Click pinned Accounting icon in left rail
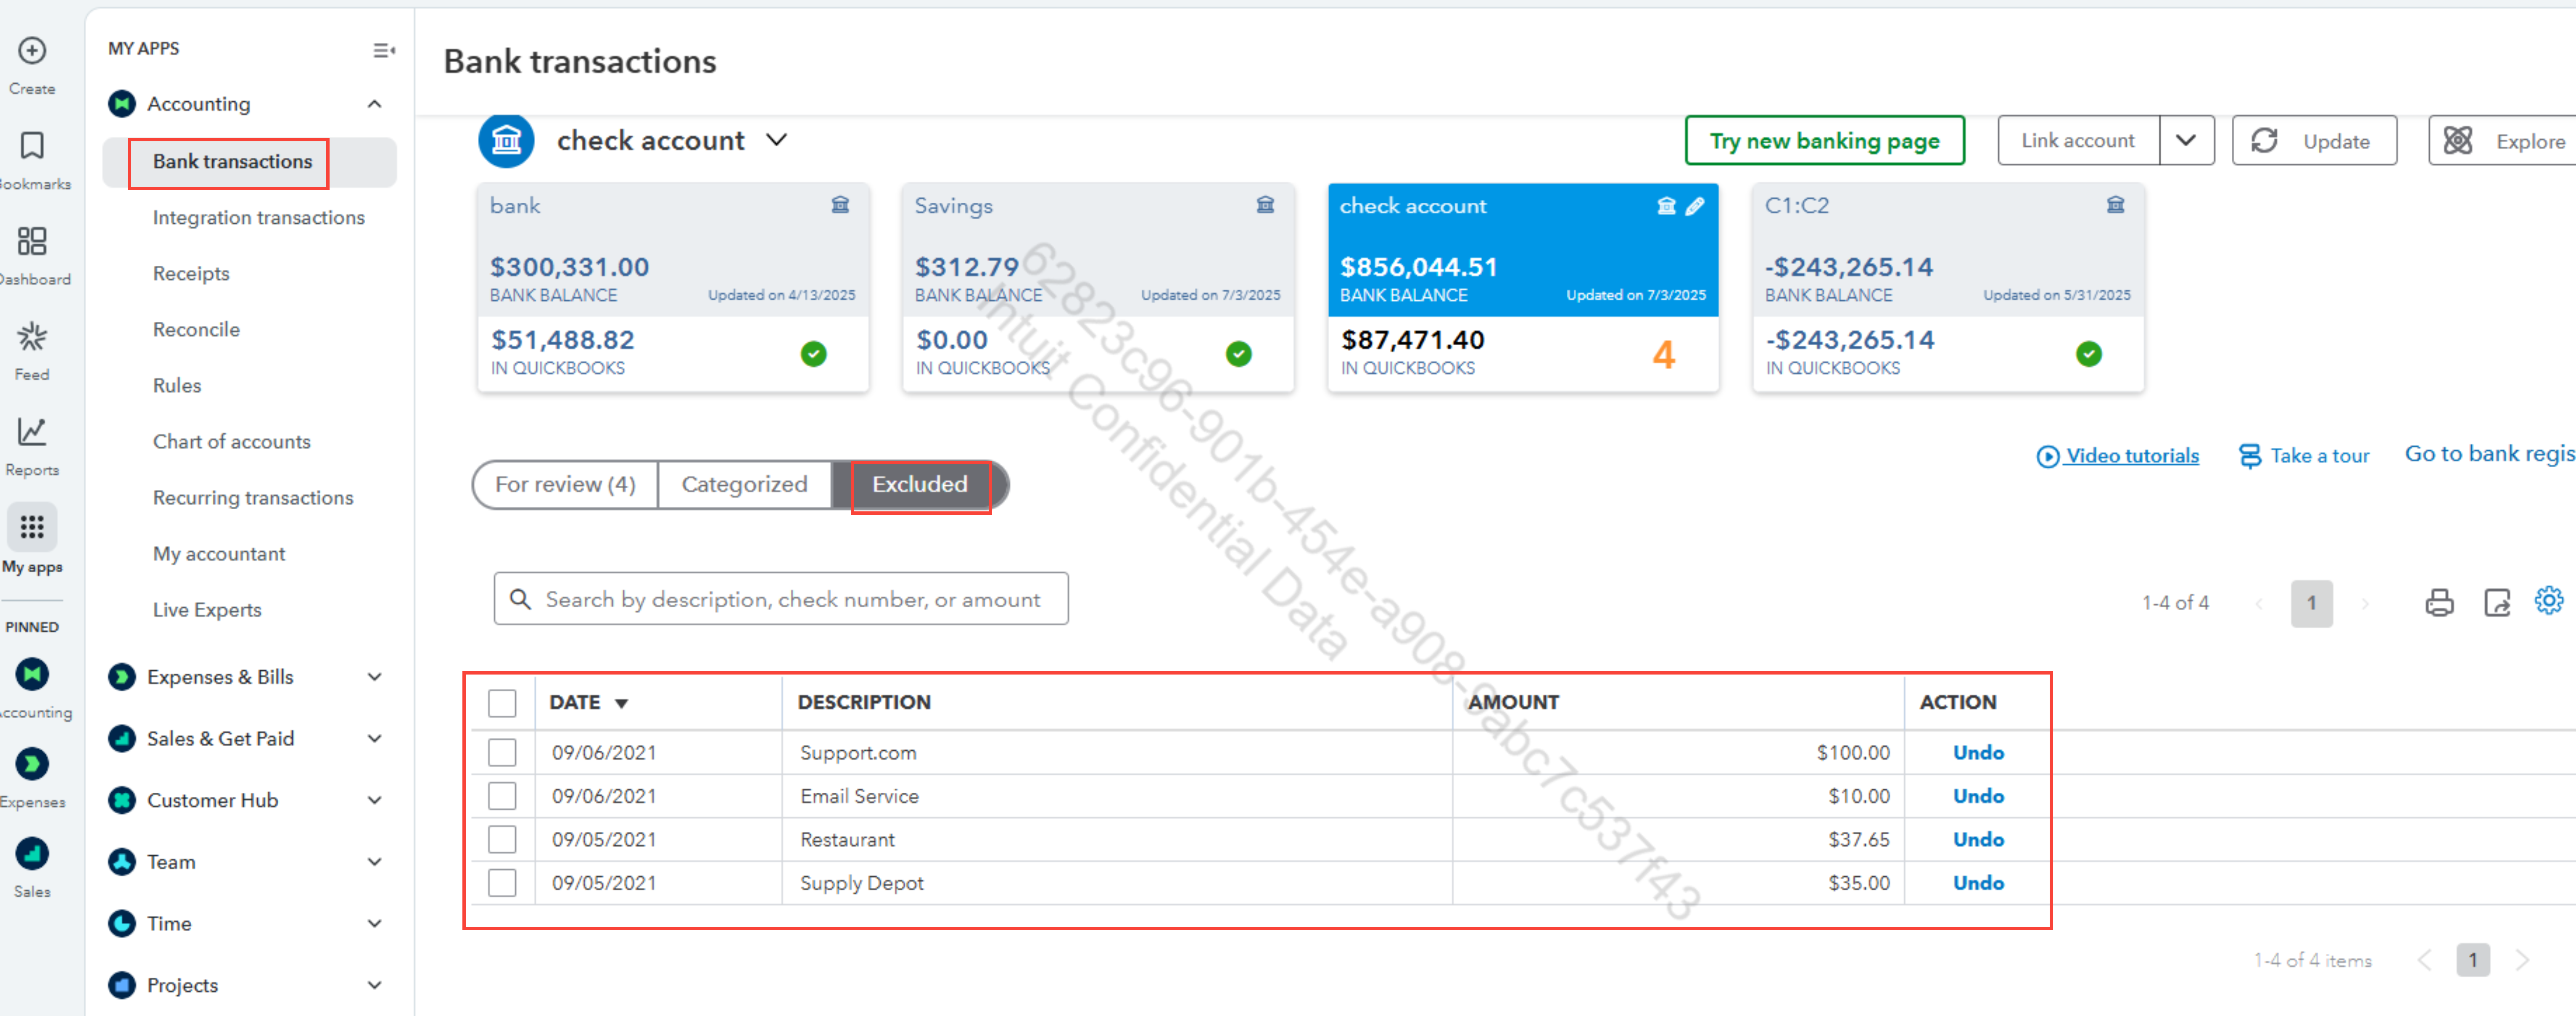This screenshot has height=1016, width=2576. tap(32, 674)
